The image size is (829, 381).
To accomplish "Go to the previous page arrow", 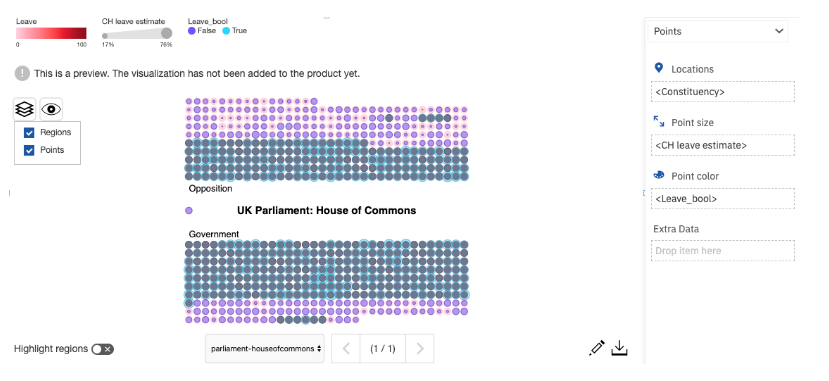I will pyautogui.click(x=346, y=348).
